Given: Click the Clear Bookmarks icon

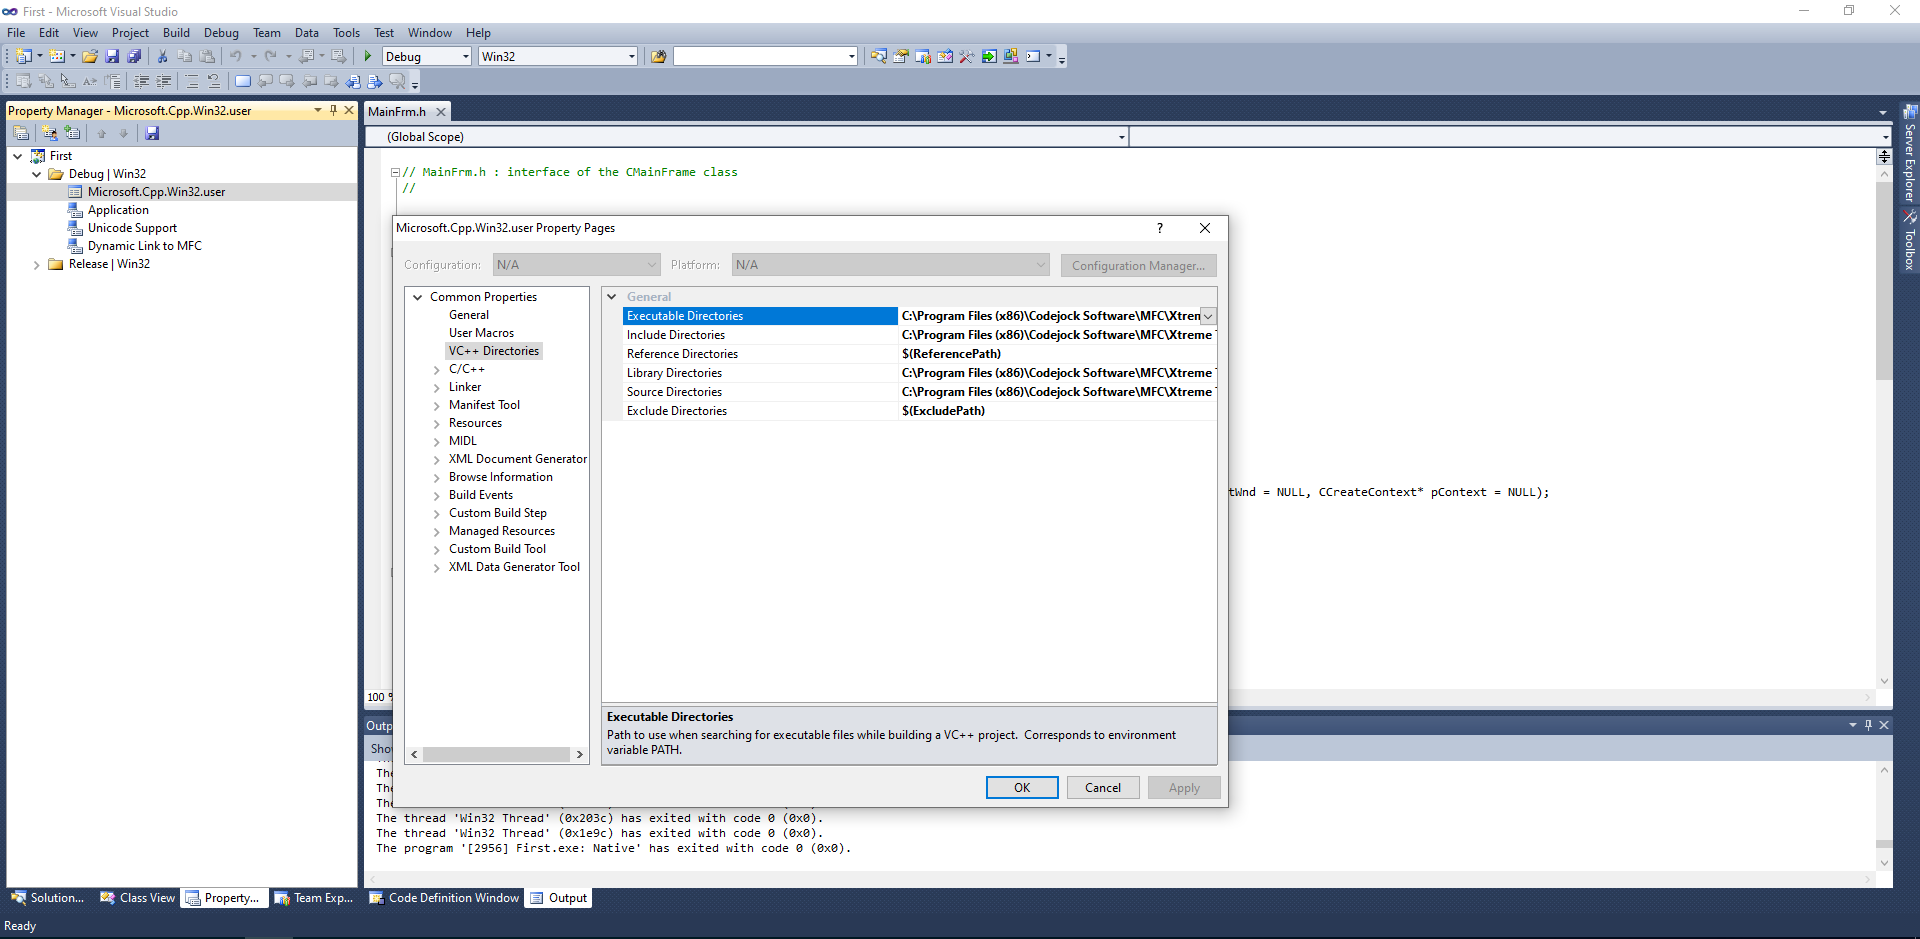Looking at the screenshot, I should coord(397,82).
